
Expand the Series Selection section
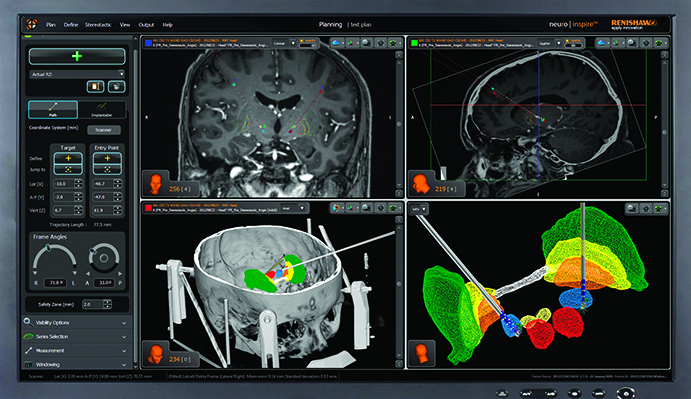(77, 336)
